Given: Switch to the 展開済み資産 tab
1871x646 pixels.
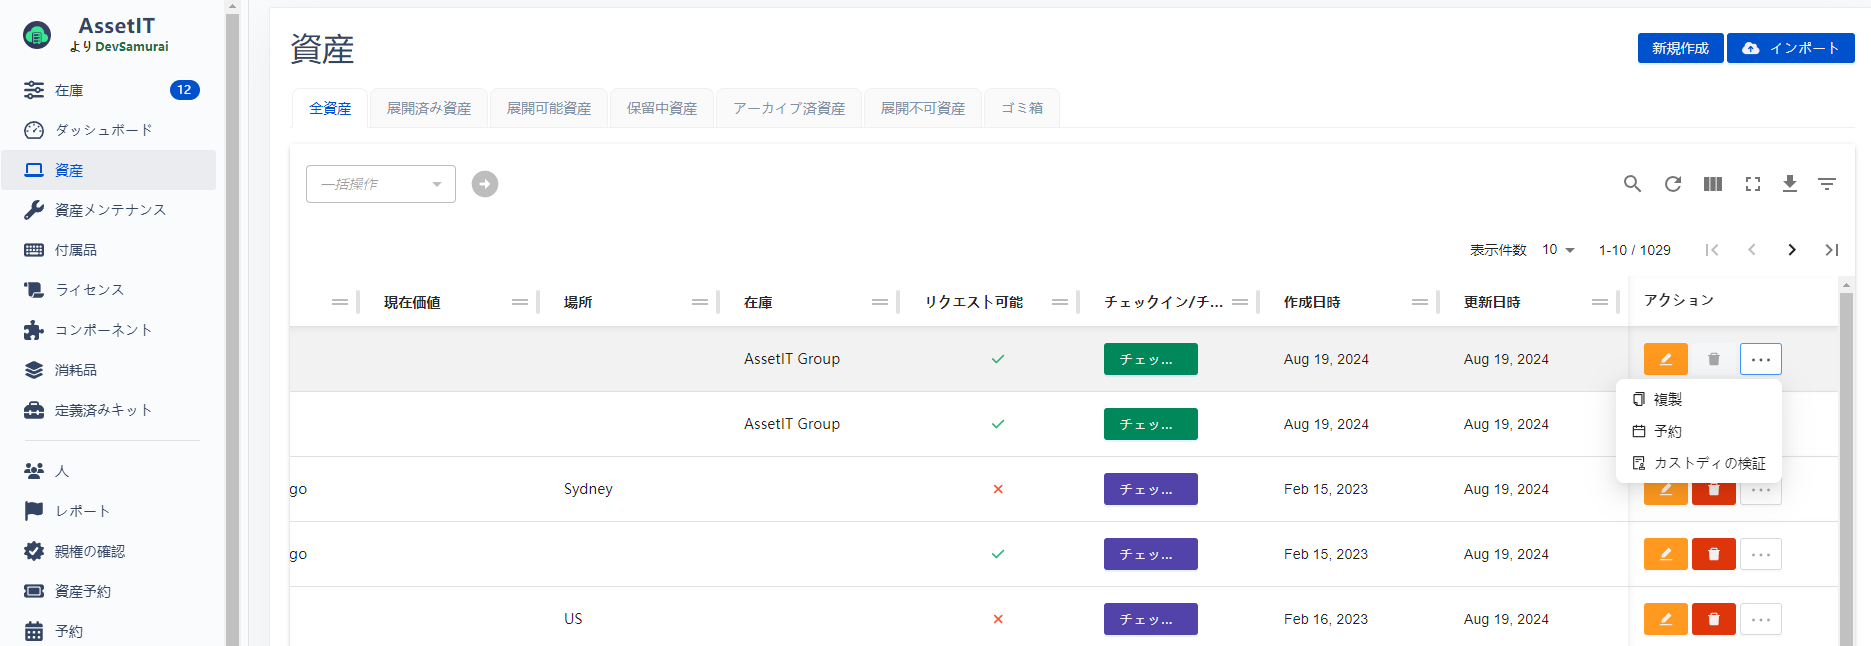Looking at the screenshot, I should coord(428,108).
